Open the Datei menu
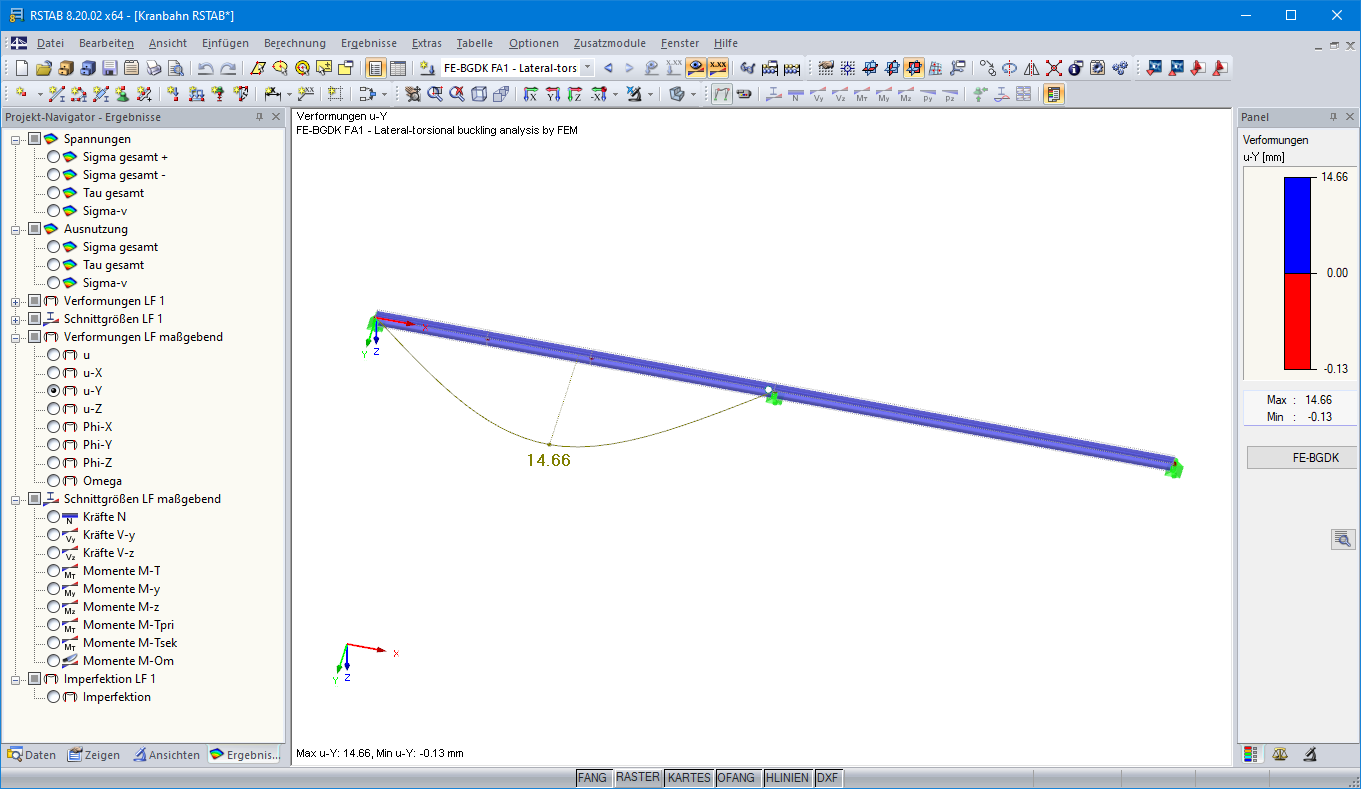 [50, 43]
